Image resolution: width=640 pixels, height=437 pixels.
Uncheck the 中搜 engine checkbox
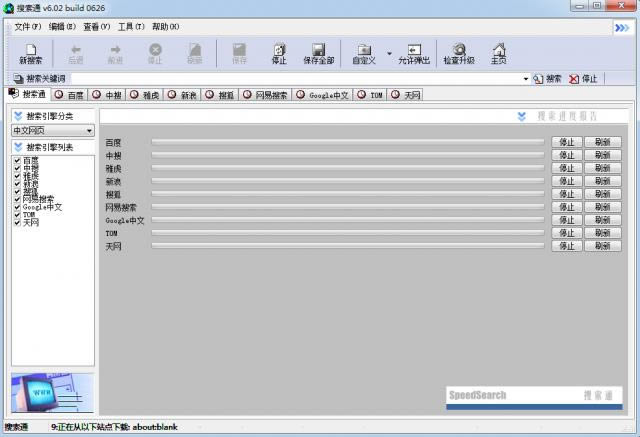click(17, 168)
